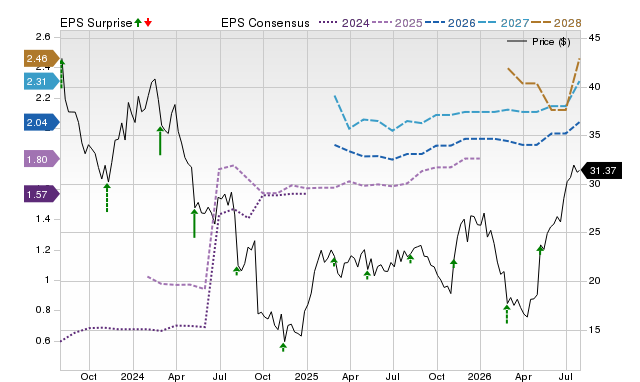Click the 2024 dotted purple legend entry
This screenshot has width=640, height=382.
pyautogui.click(x=344, y=23)
